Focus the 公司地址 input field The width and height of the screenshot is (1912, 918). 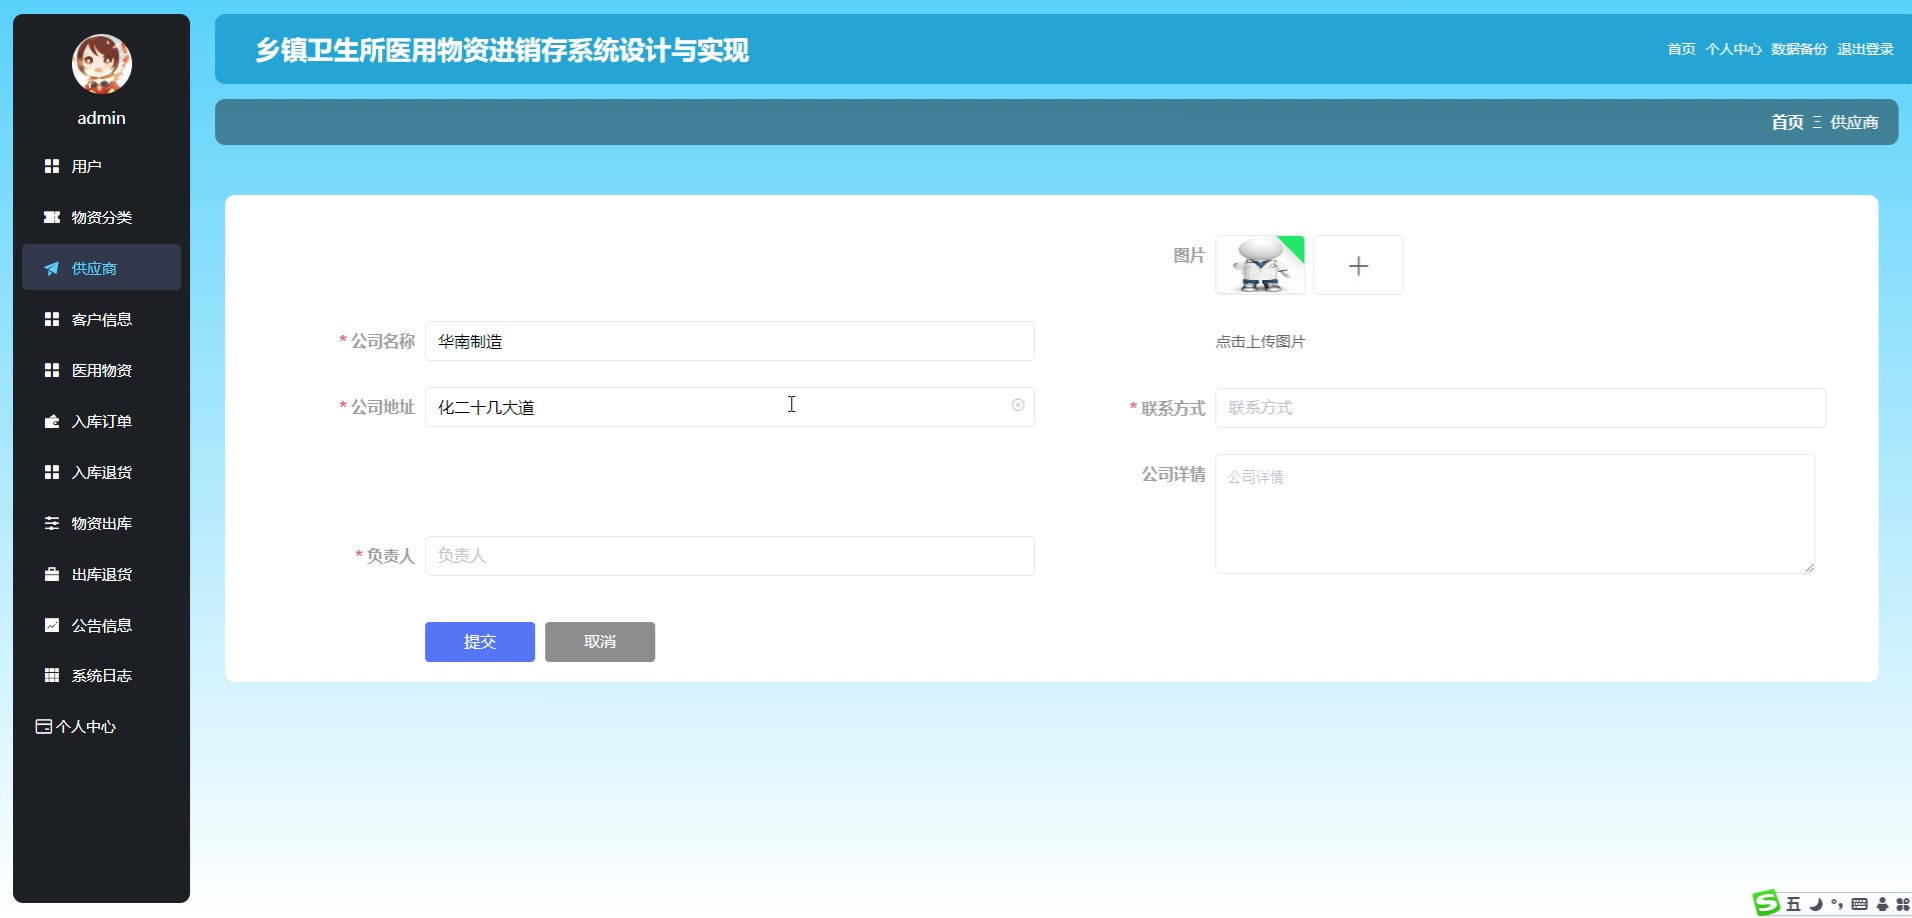730,407
